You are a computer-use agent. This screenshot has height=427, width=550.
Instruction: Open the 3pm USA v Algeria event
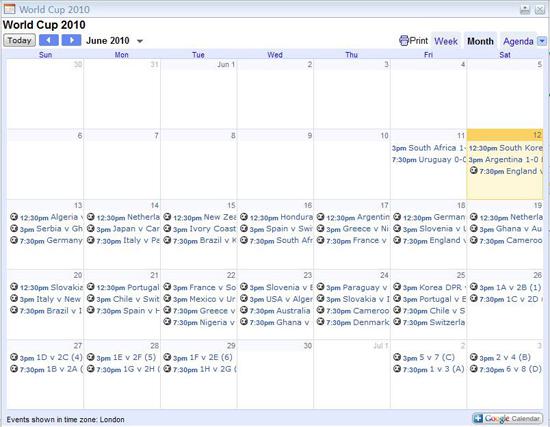tap(276, 299)
